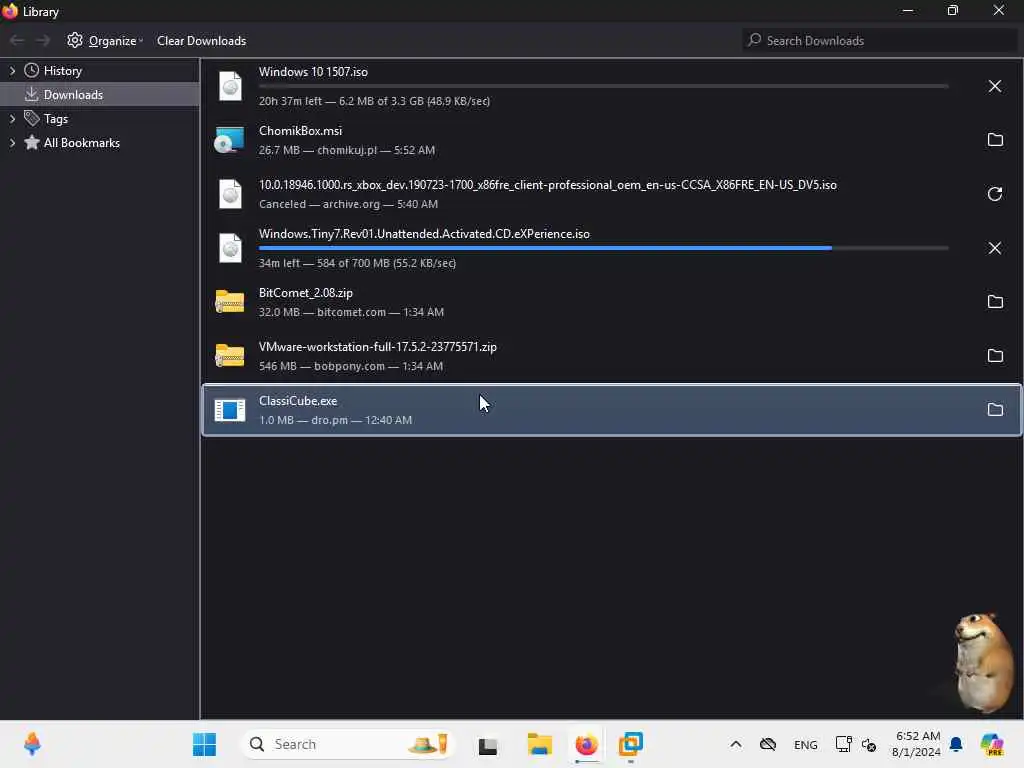Open the Task View taskbar button
The height and width of the screenshot is (768, 1024).
(488, 744)
